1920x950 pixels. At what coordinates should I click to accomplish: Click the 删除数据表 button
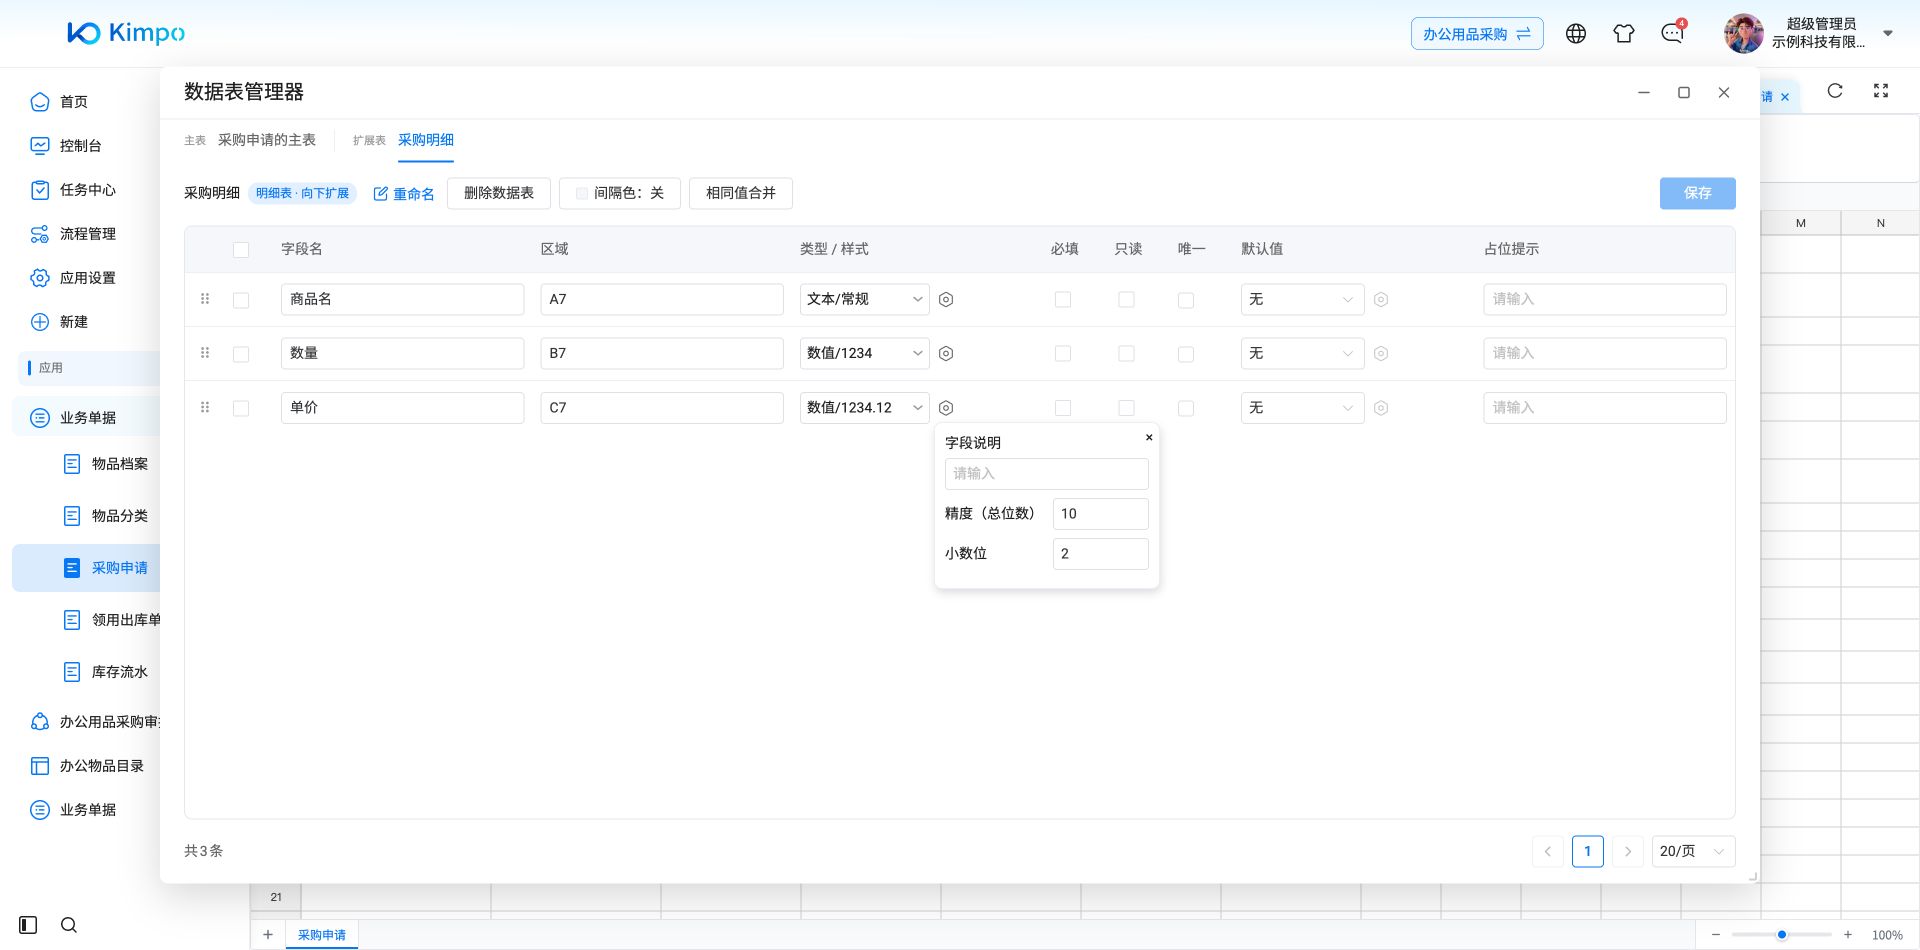[499, 193]
